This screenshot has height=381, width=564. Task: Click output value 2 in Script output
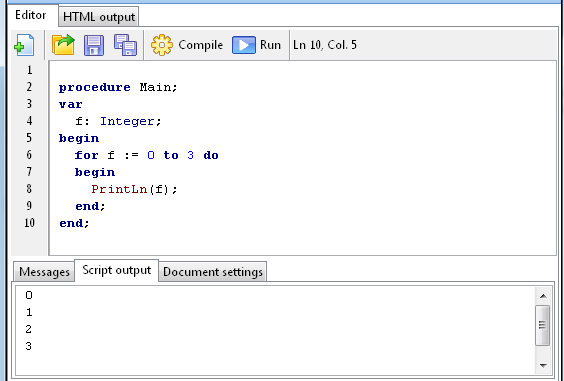[x=29, y=329]
